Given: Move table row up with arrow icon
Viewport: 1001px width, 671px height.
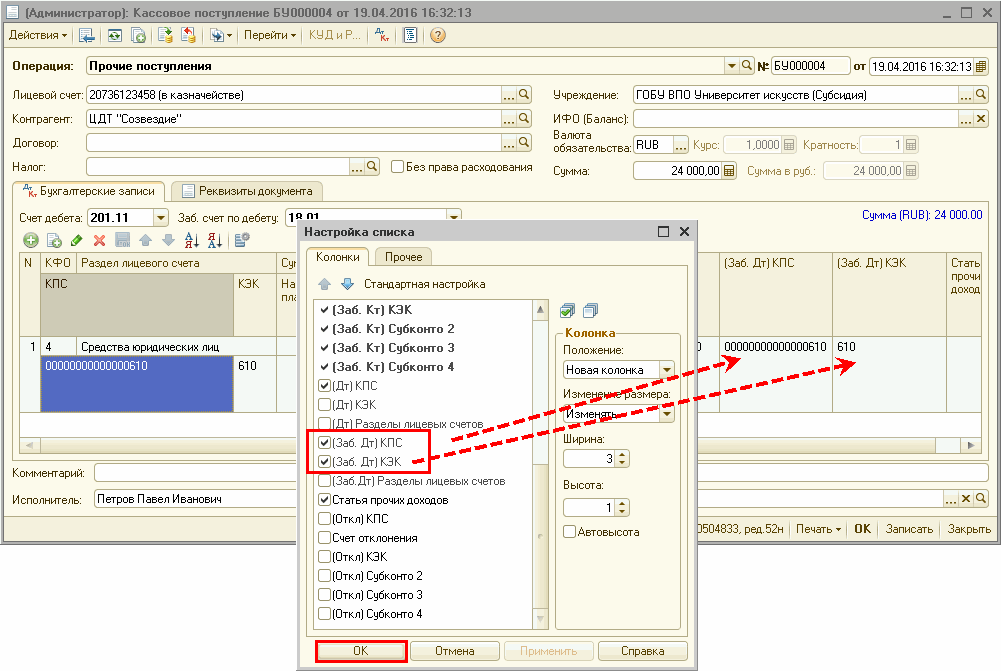Looking at the screenshot, I should point(146,240).
